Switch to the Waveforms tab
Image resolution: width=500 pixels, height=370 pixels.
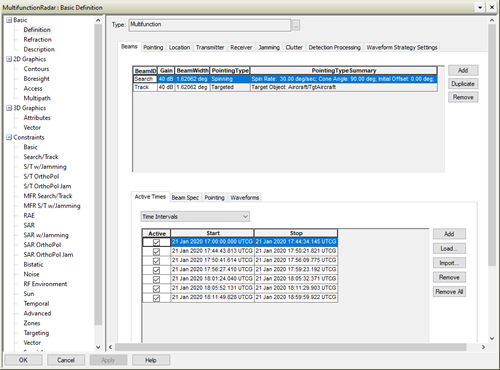click(245, 198)
